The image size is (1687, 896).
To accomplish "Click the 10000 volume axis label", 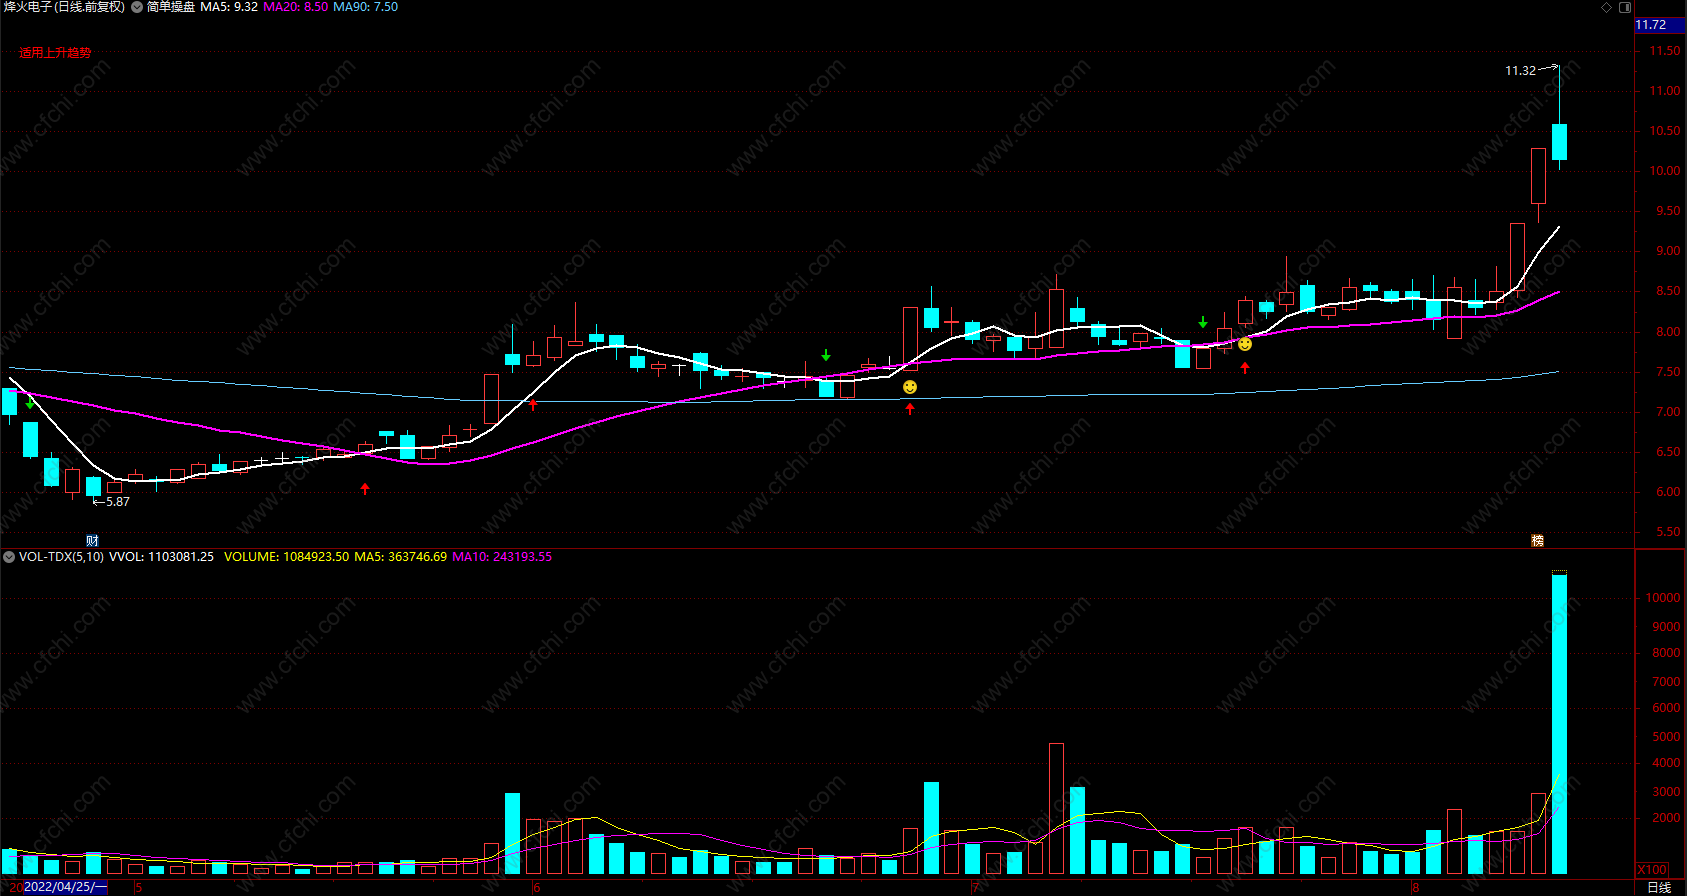I will [x=1662, y=598].
